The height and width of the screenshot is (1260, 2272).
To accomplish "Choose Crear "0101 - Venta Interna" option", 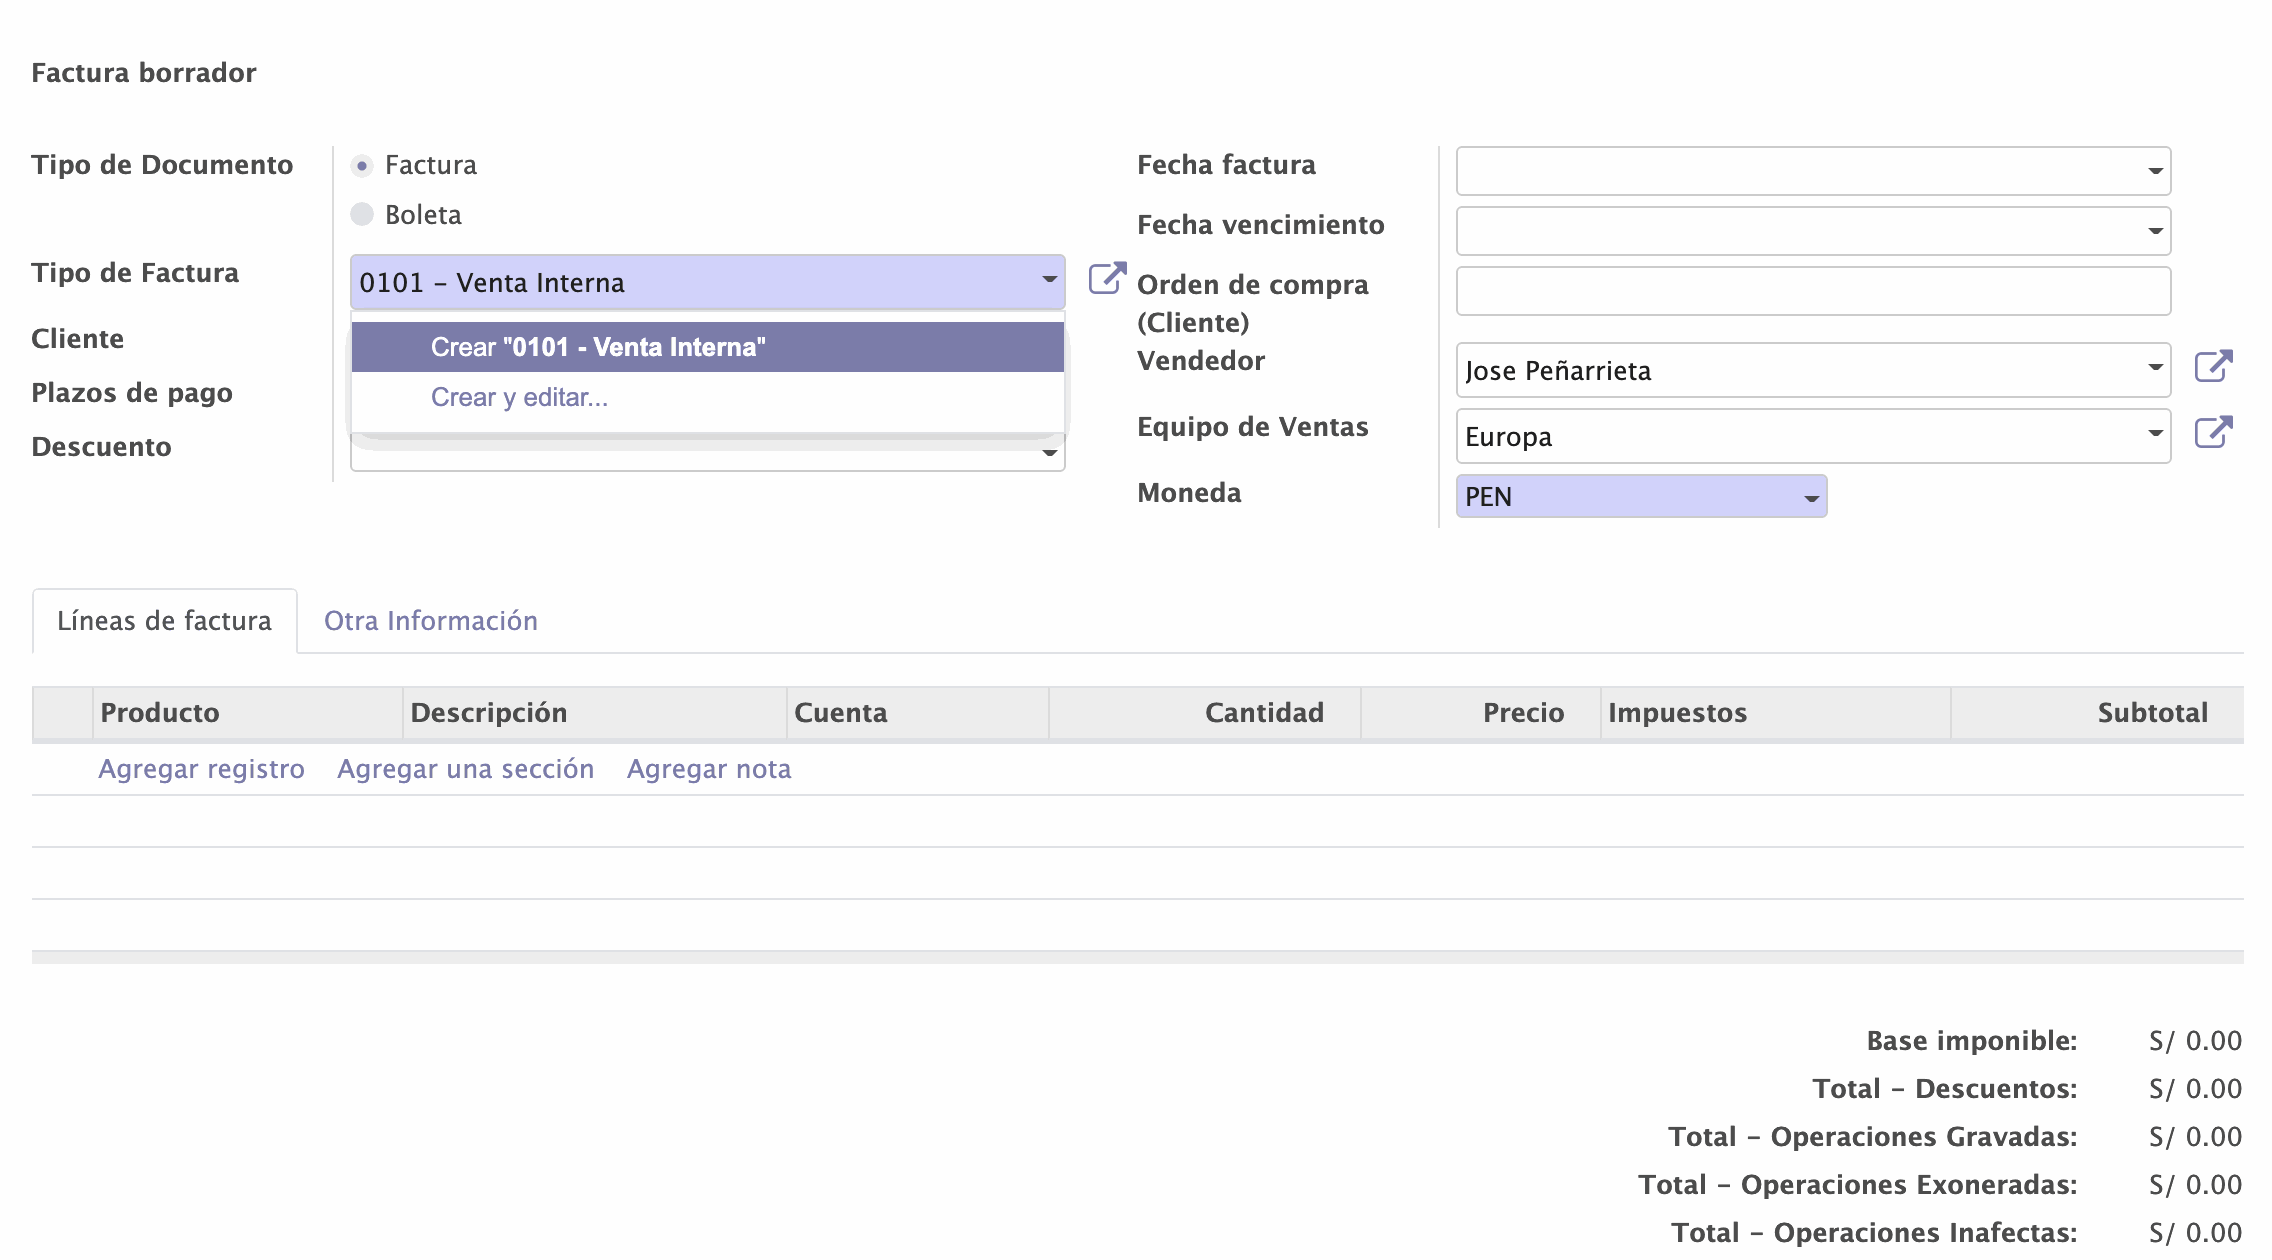I will coord(598,347).
